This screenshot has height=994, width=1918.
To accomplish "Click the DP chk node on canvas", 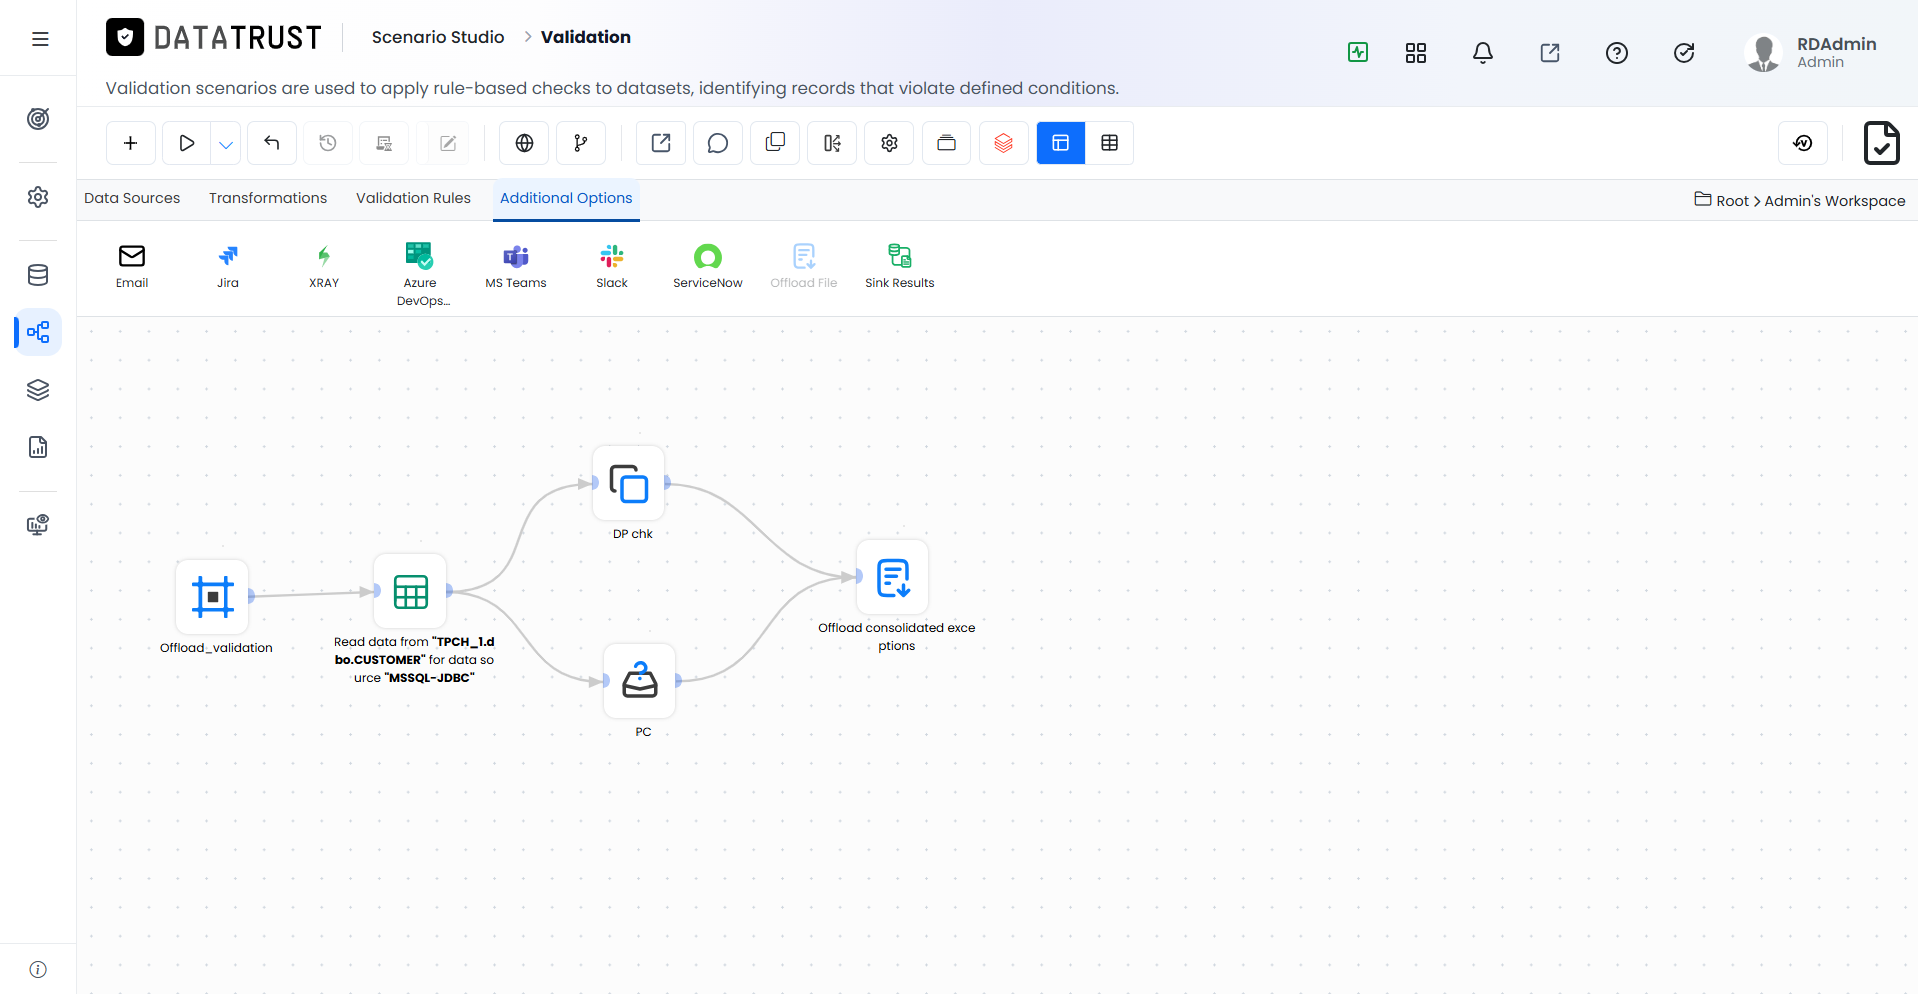I will [629, 483].
